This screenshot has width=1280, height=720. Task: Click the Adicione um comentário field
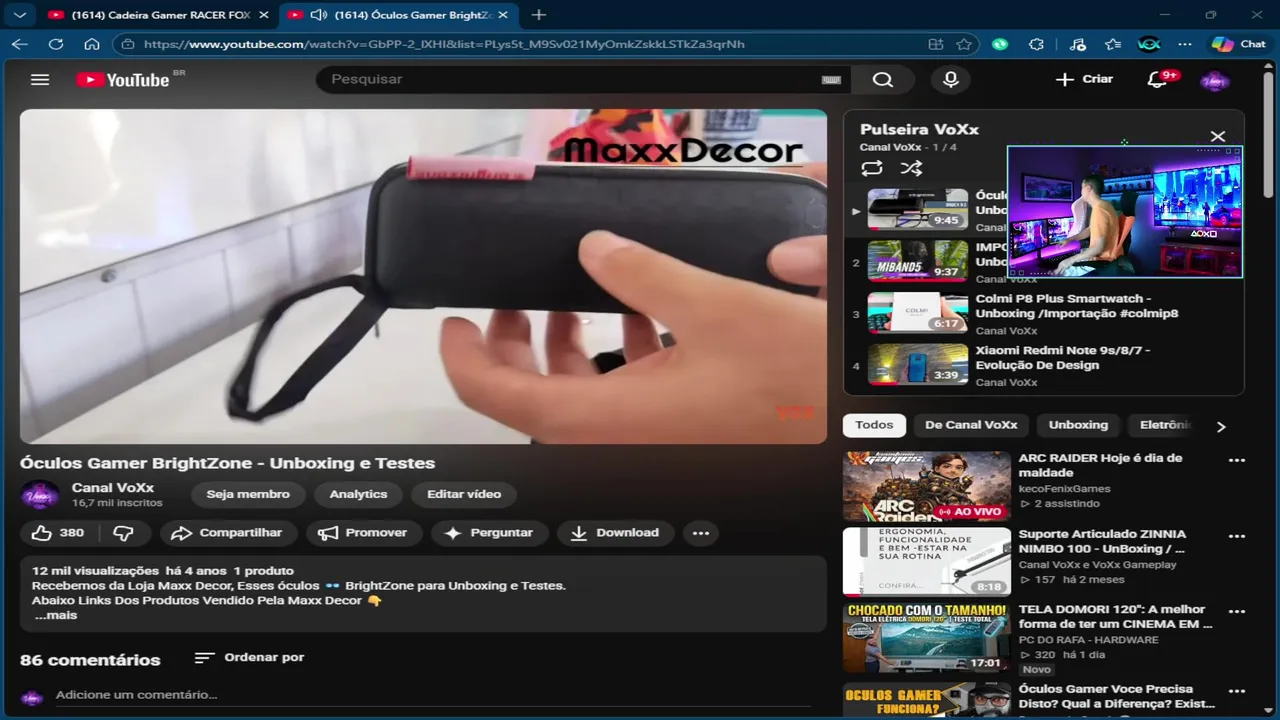[x=435, y=695]
